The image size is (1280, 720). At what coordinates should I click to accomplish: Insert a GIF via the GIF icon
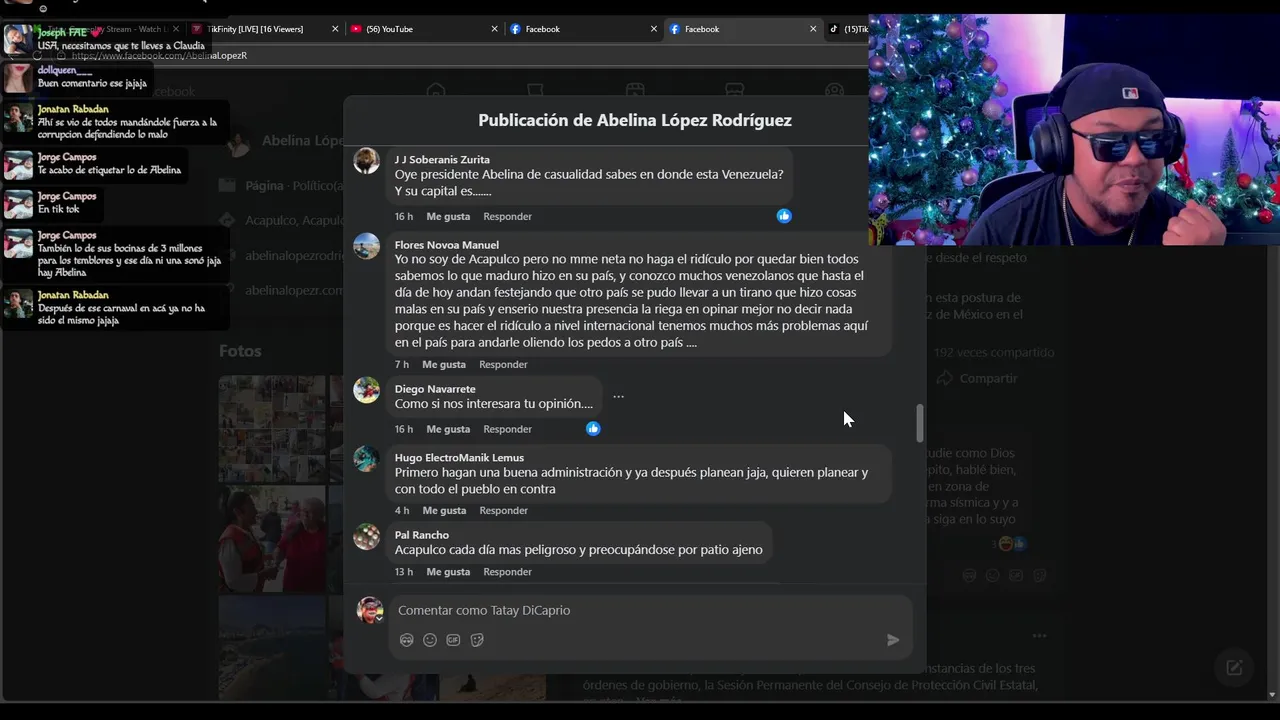(x=453, y=640)
